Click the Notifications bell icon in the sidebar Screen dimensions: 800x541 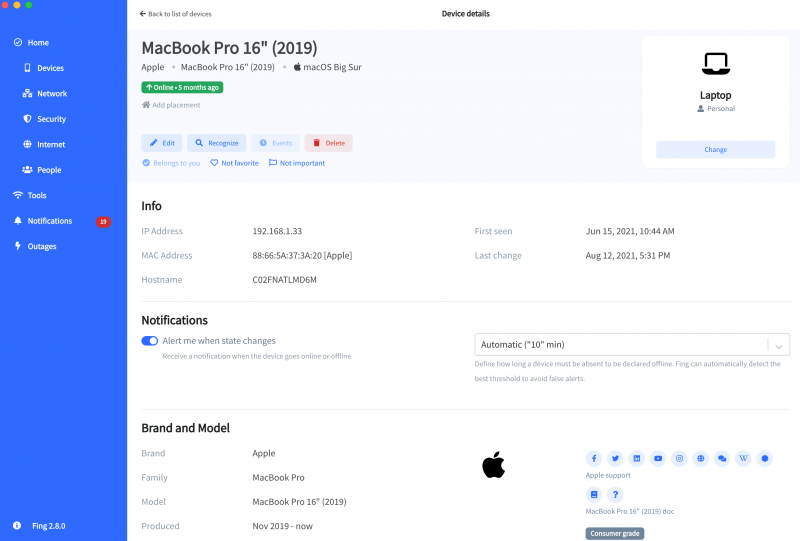(x=18, y=220)
